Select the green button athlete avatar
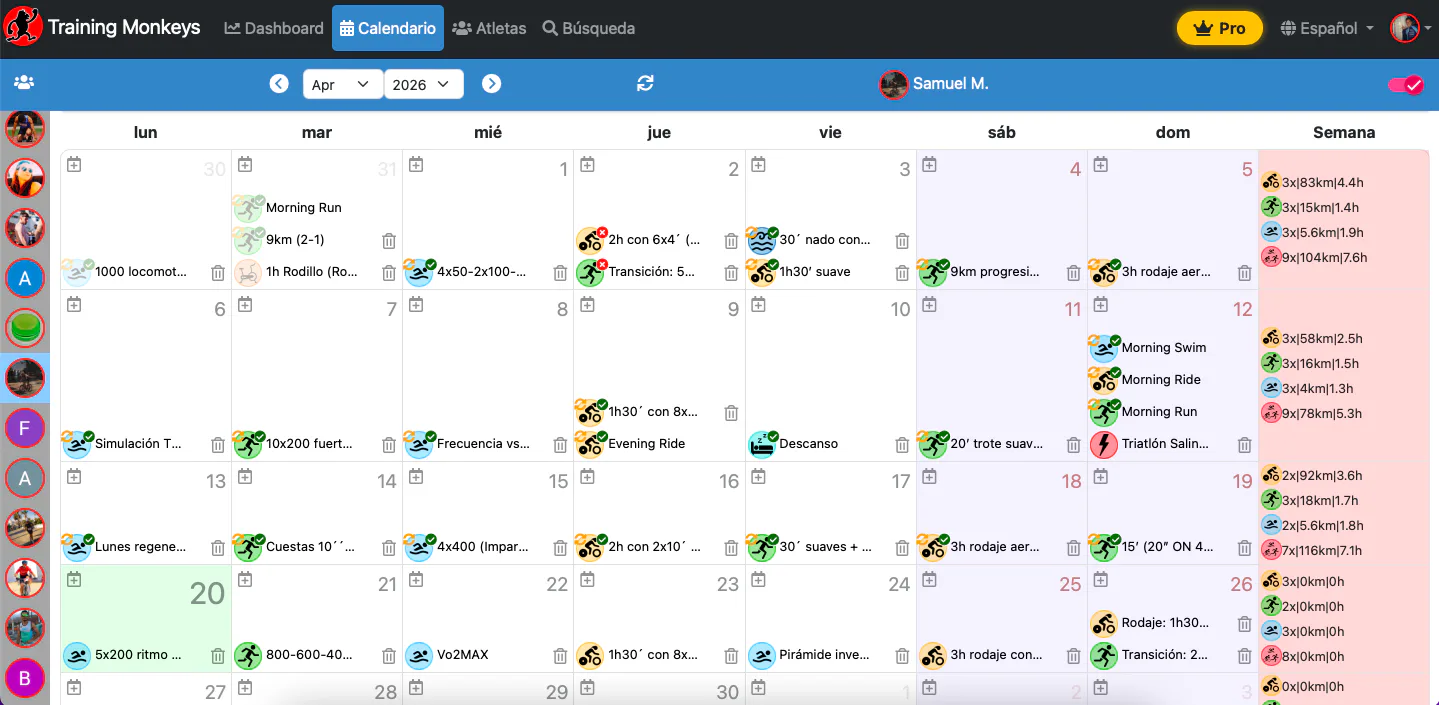The width and height of the screenshot is (1439, 705). (x=25, y=327)
